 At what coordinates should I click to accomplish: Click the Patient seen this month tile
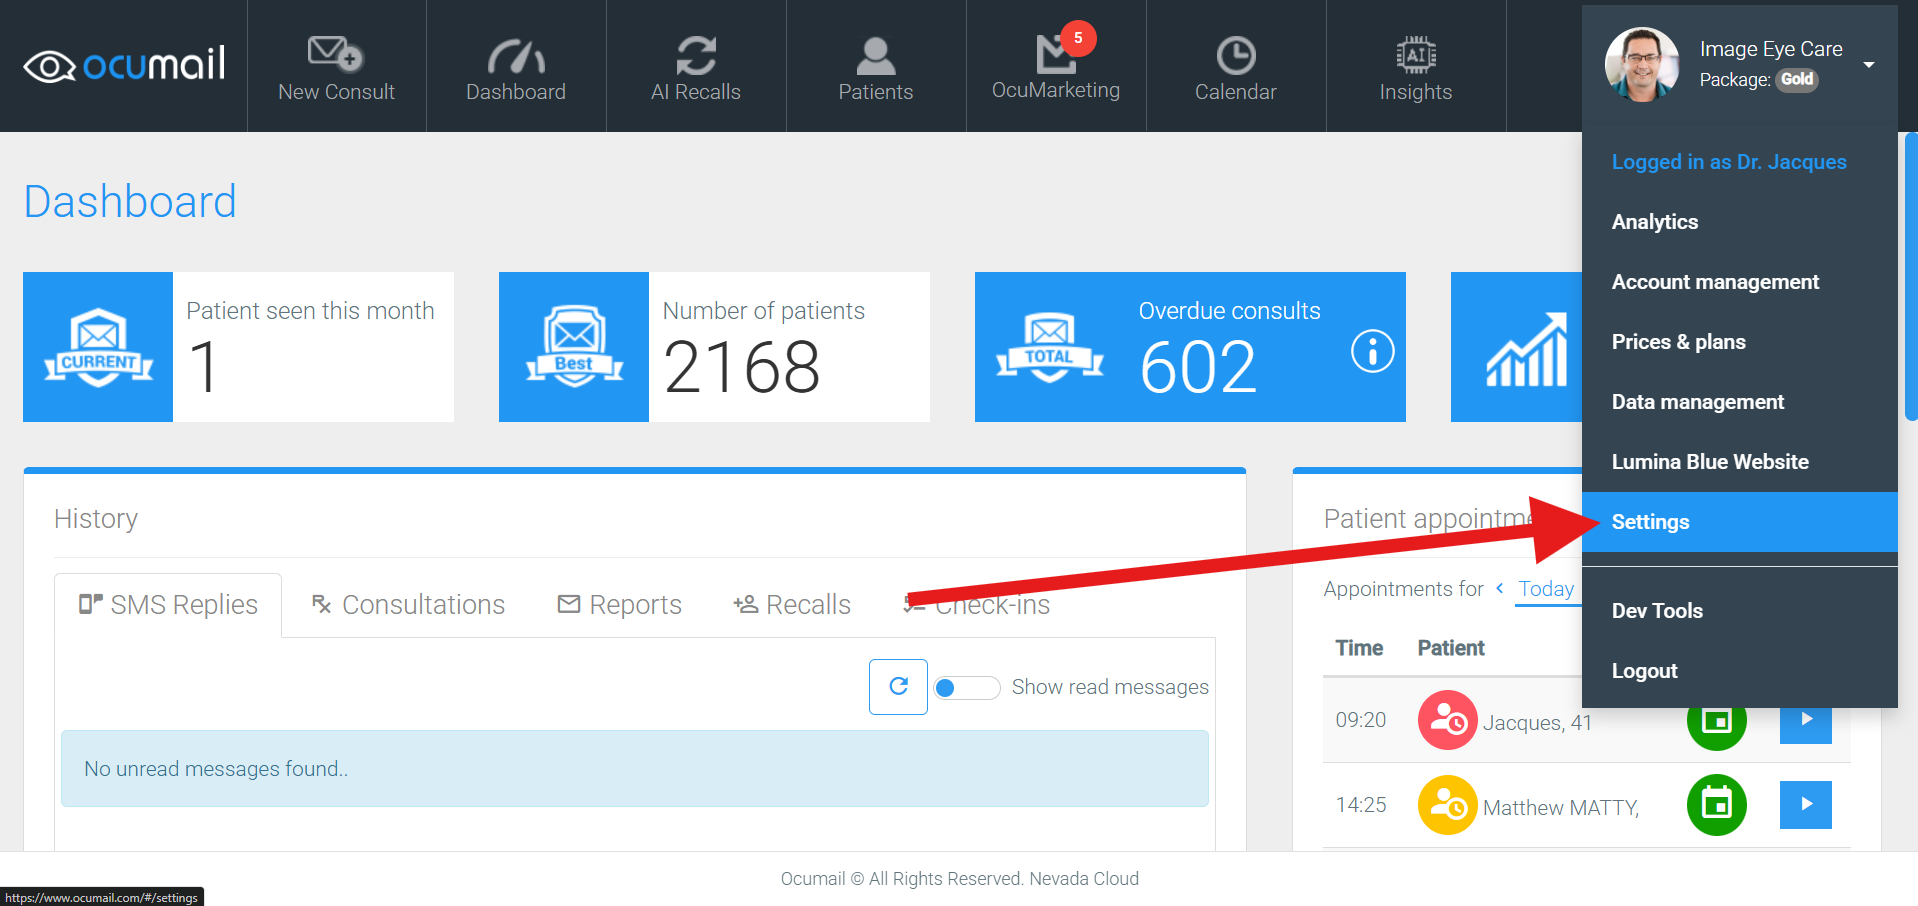(238, 347)
